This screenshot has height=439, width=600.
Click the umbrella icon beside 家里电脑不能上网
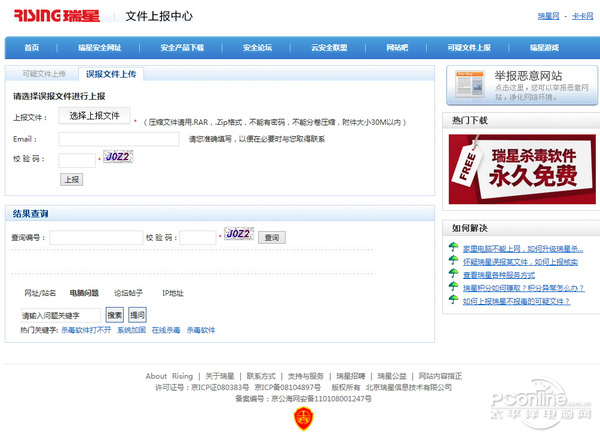coord(454,247)
